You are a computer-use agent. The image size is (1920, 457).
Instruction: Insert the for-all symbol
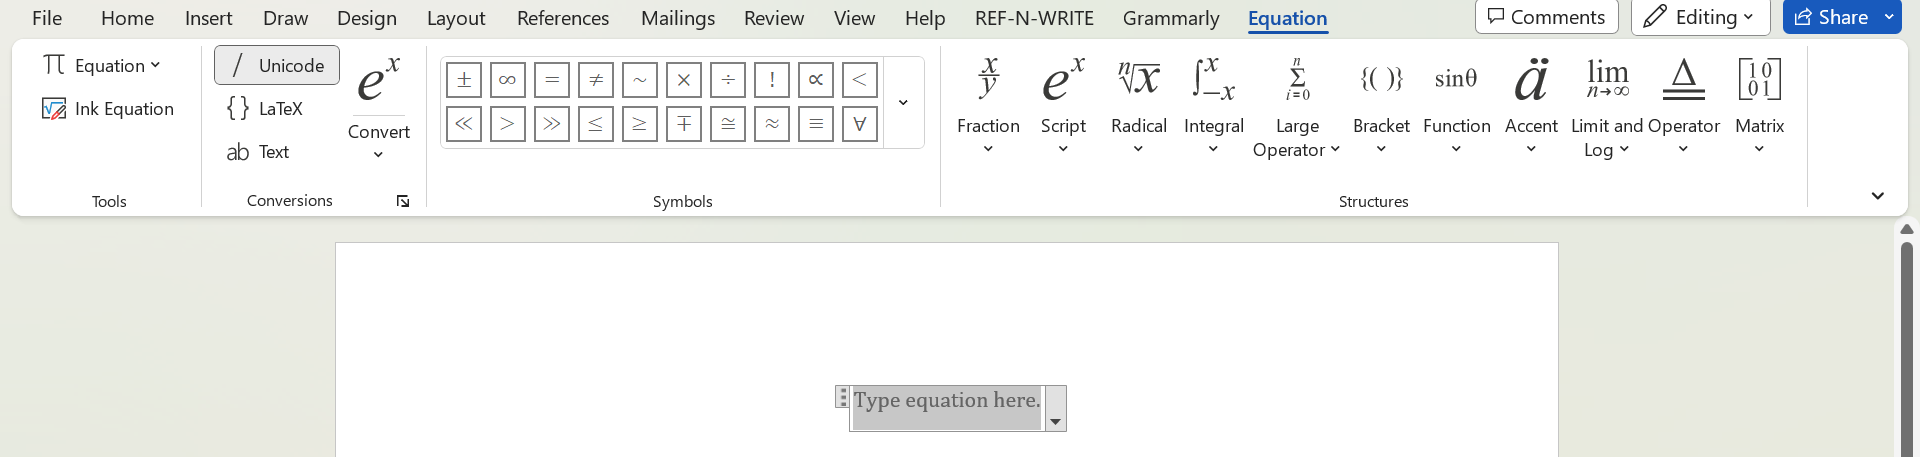point(860,124)
